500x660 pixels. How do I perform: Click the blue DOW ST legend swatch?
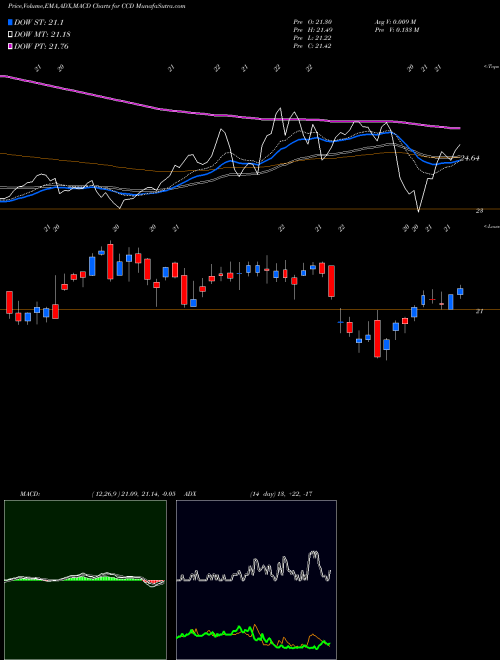pyautogui.click(x=11, y=23)
